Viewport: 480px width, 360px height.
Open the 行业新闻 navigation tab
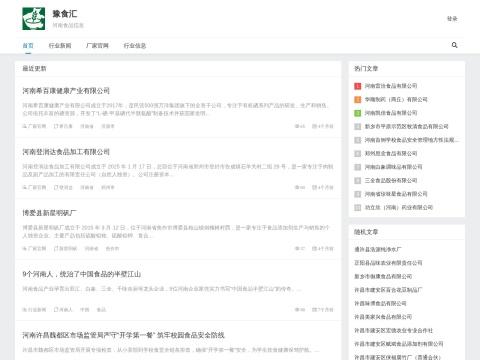(x=60, y=46)
